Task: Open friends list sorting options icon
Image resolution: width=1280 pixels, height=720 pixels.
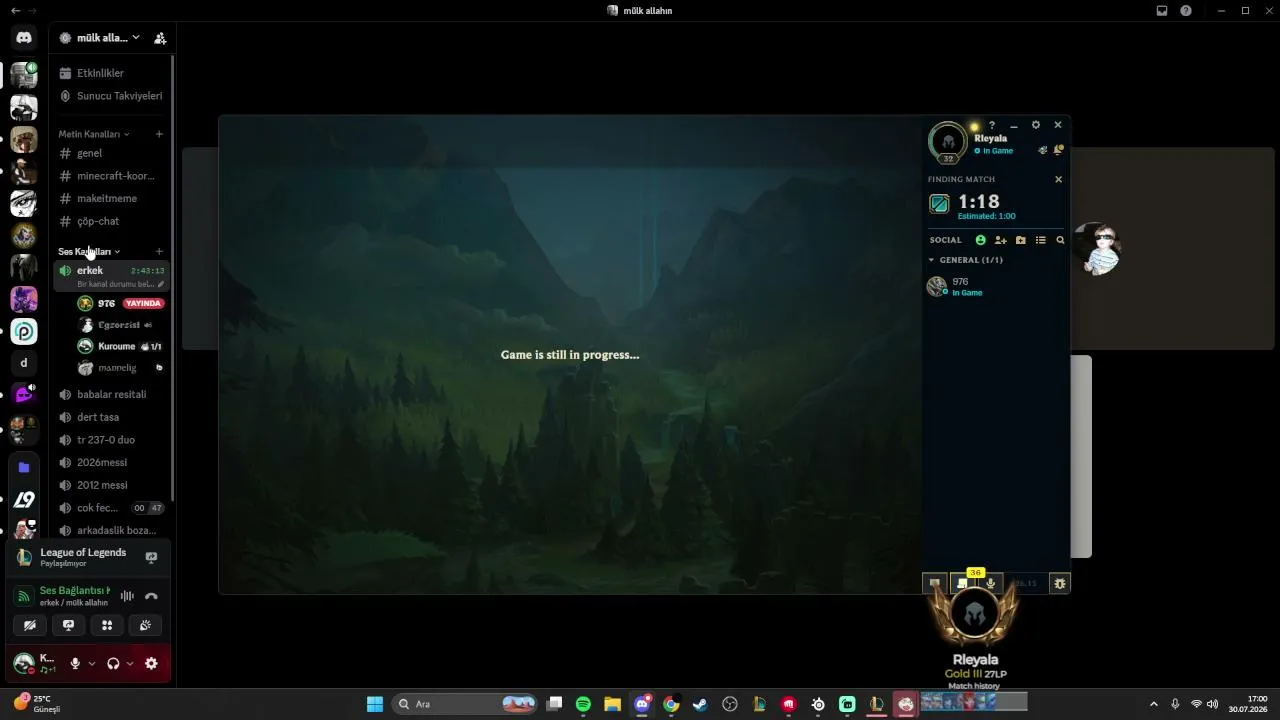Action: coord(1040,240)
